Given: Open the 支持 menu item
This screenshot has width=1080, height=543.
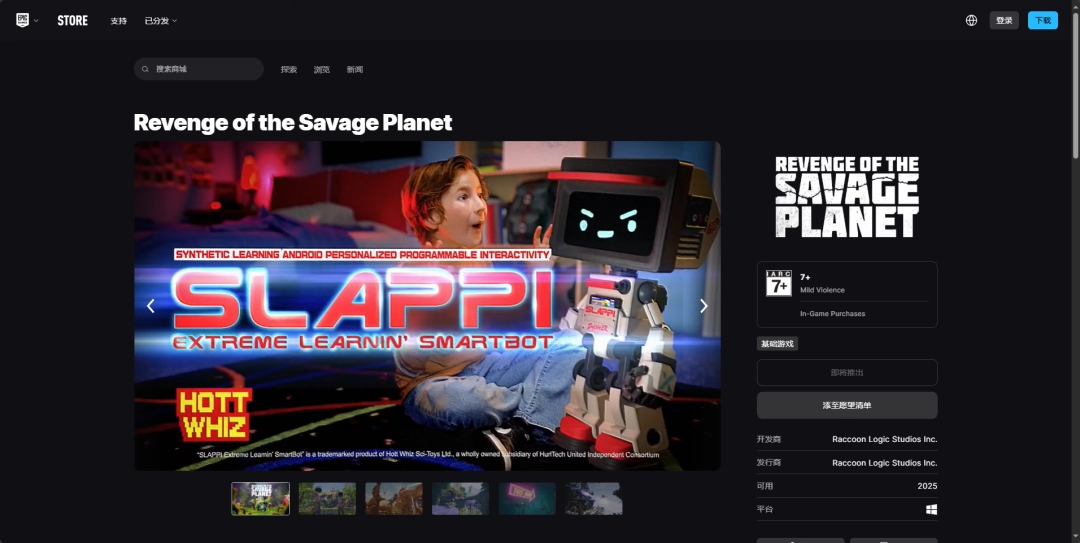Looking at the screenshot, I should coord(118,20).
